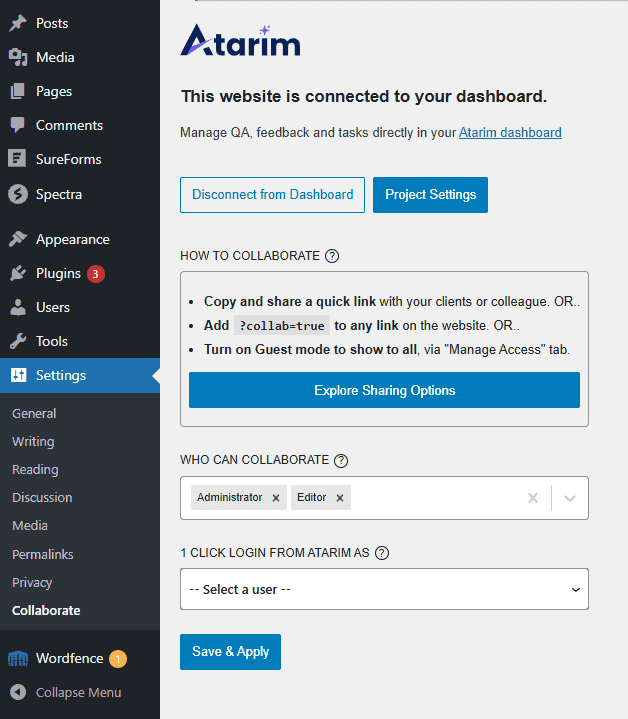Go to Privacy settings submenu

click(x=32, y=582)
